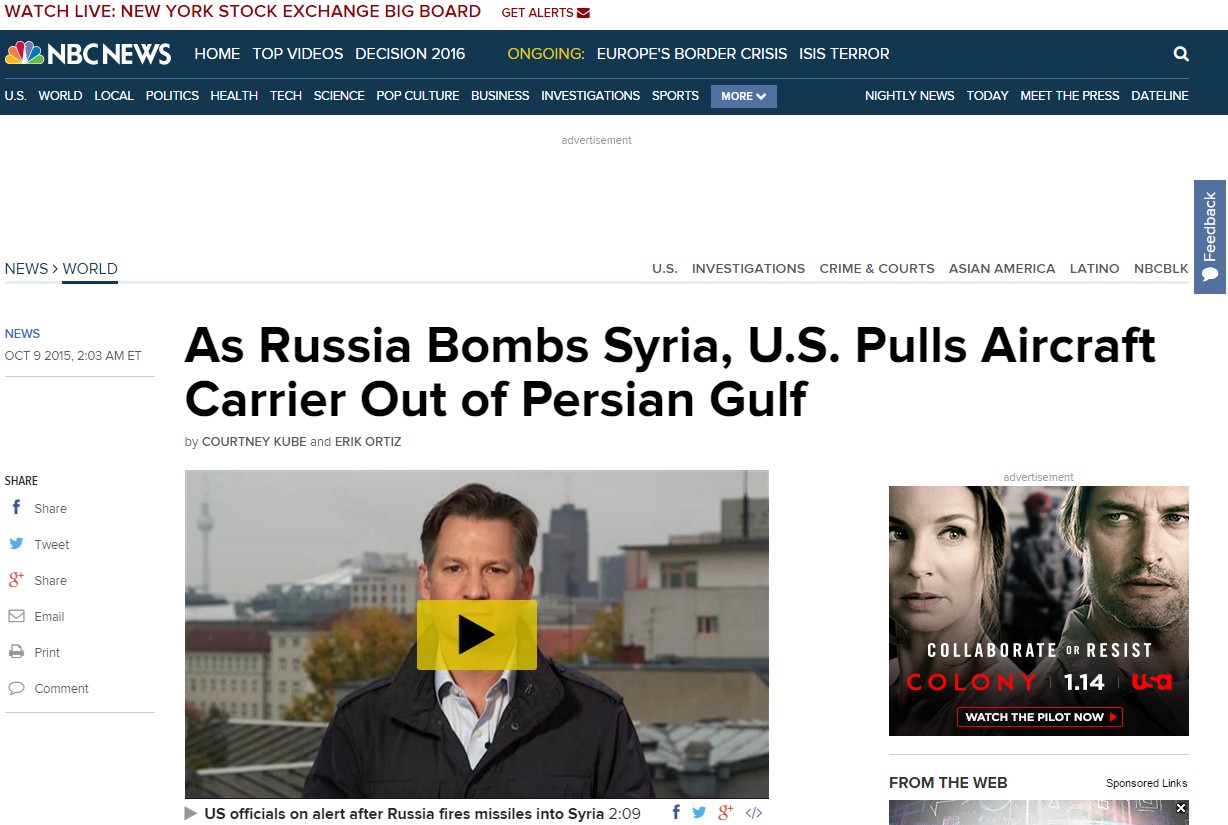
Task: Click the GET ALERTS link text
Action: tap(537, 13)
